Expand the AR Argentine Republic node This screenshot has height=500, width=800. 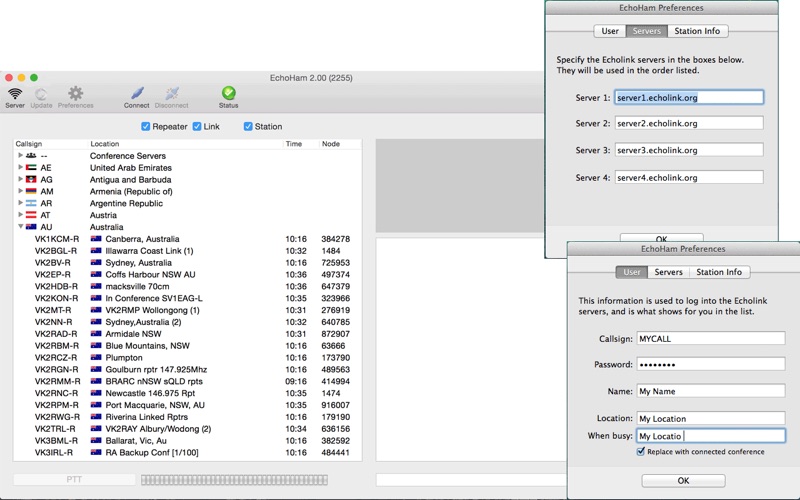(x=20, y=203)
